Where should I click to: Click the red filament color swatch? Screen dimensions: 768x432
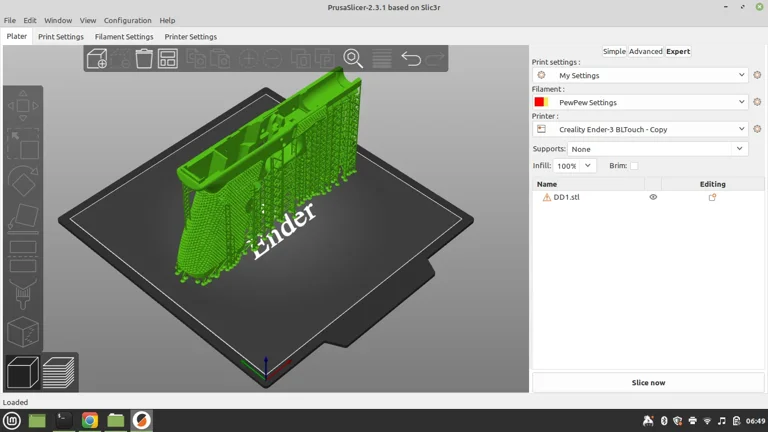point(540,102)
